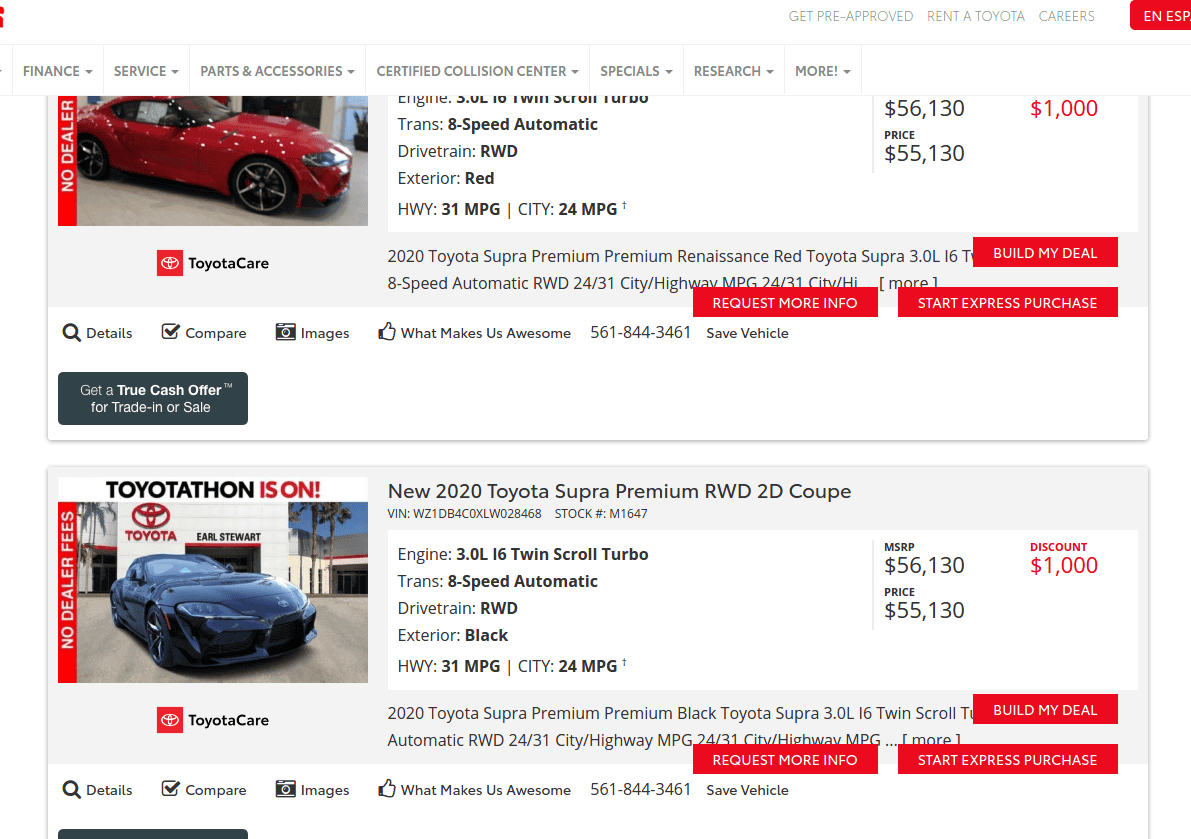The image size is (1191, 839).
Task: Start express purchase for black Supra
Action: pos(1007,760)
